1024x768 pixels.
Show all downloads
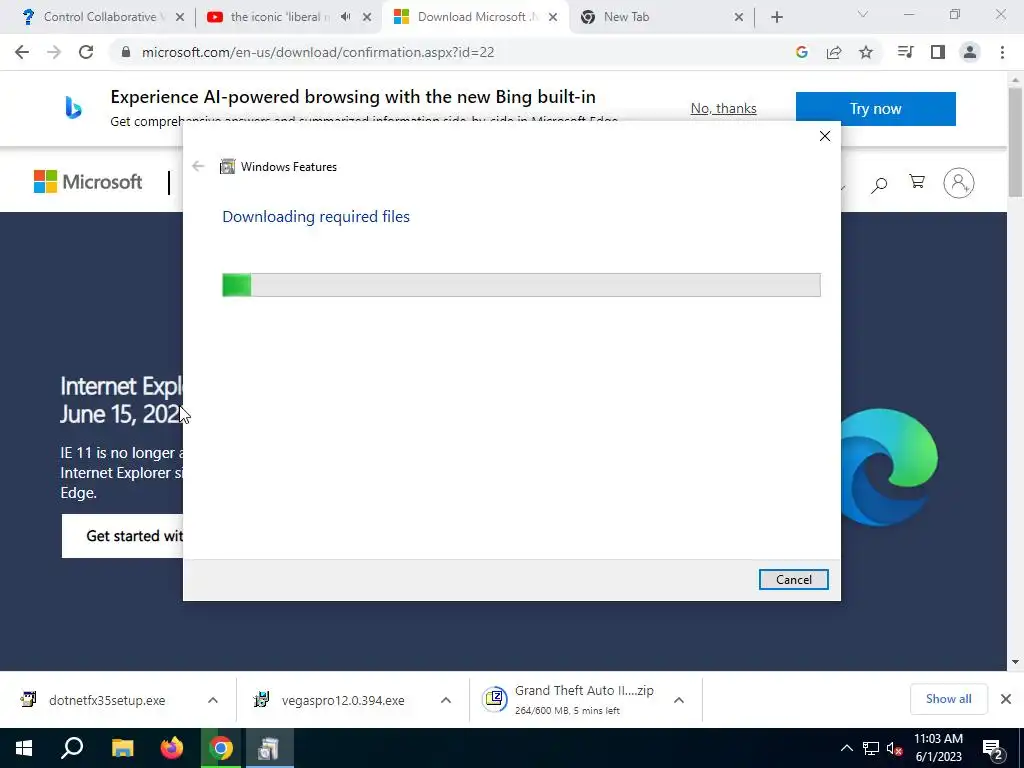pos(948,699)
